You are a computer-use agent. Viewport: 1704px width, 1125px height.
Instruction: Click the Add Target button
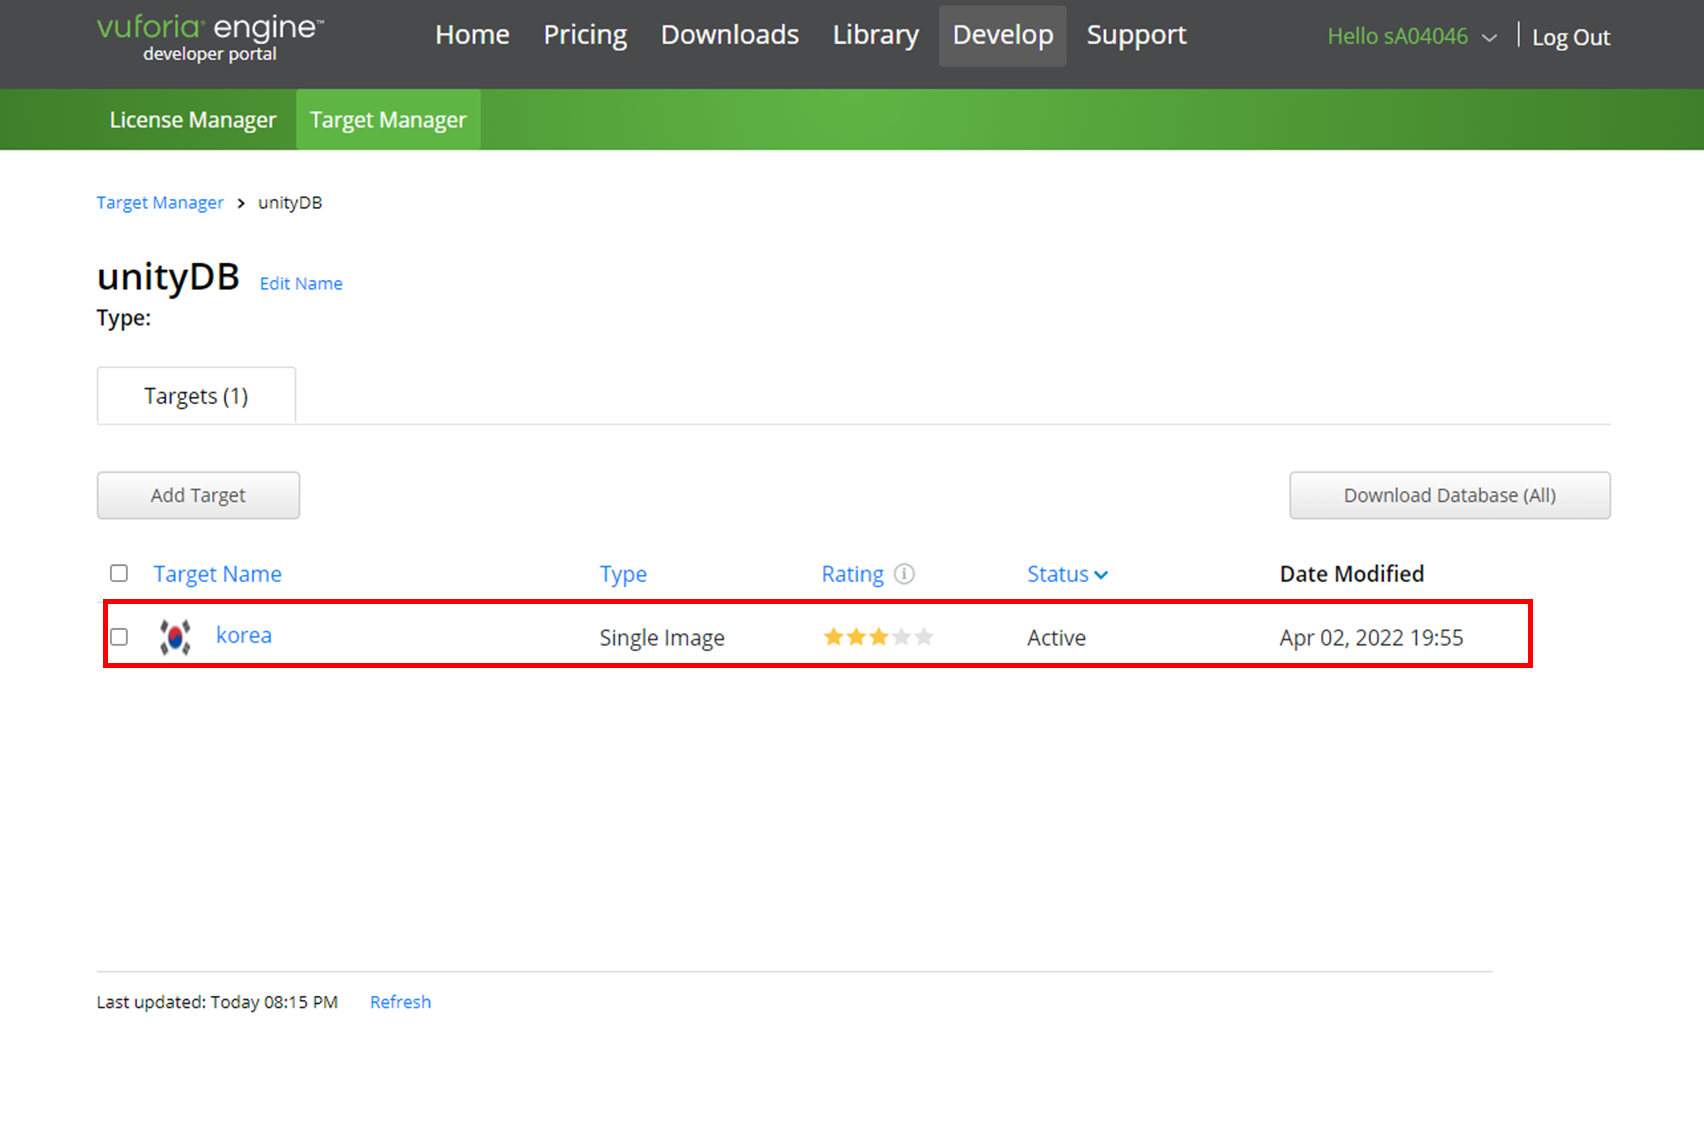tap(198, 496)
